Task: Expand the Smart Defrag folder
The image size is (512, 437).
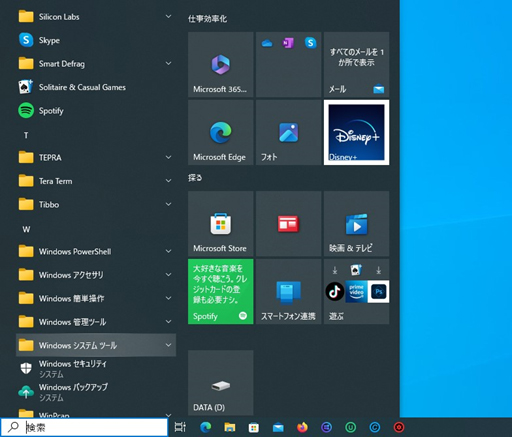Action: tap(169, 63)
